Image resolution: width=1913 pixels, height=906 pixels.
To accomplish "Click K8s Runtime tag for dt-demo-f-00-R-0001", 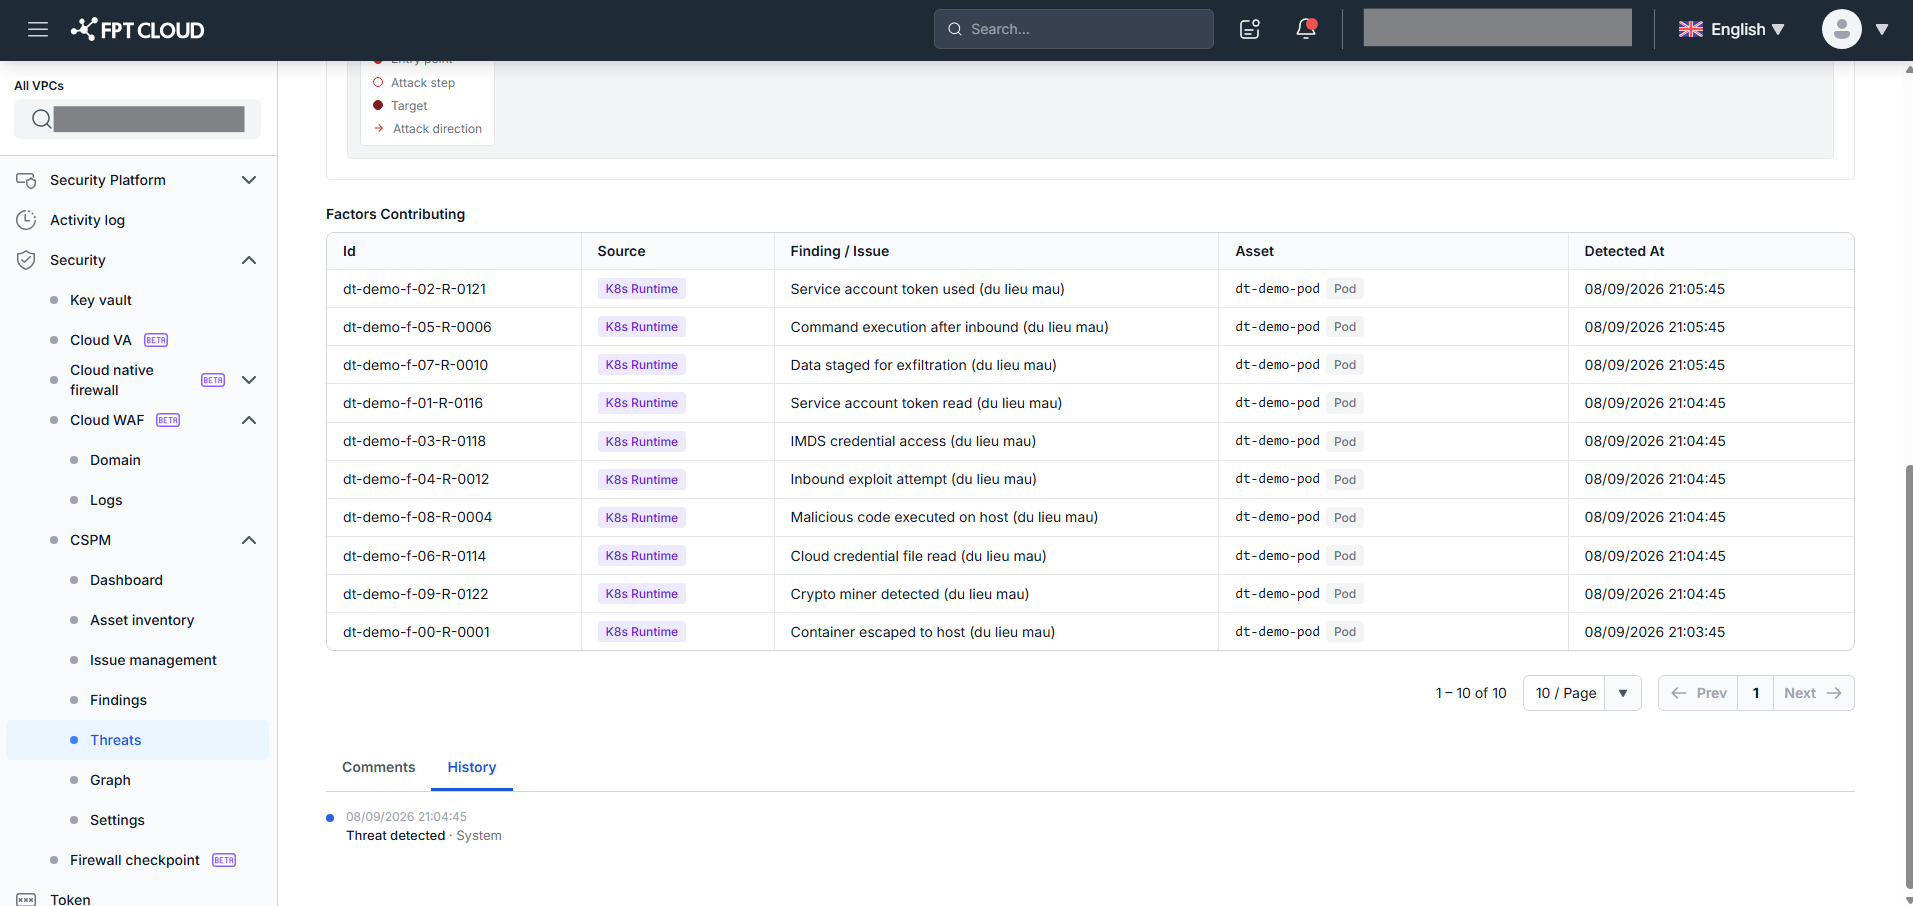I will click(x=641, y=632).
